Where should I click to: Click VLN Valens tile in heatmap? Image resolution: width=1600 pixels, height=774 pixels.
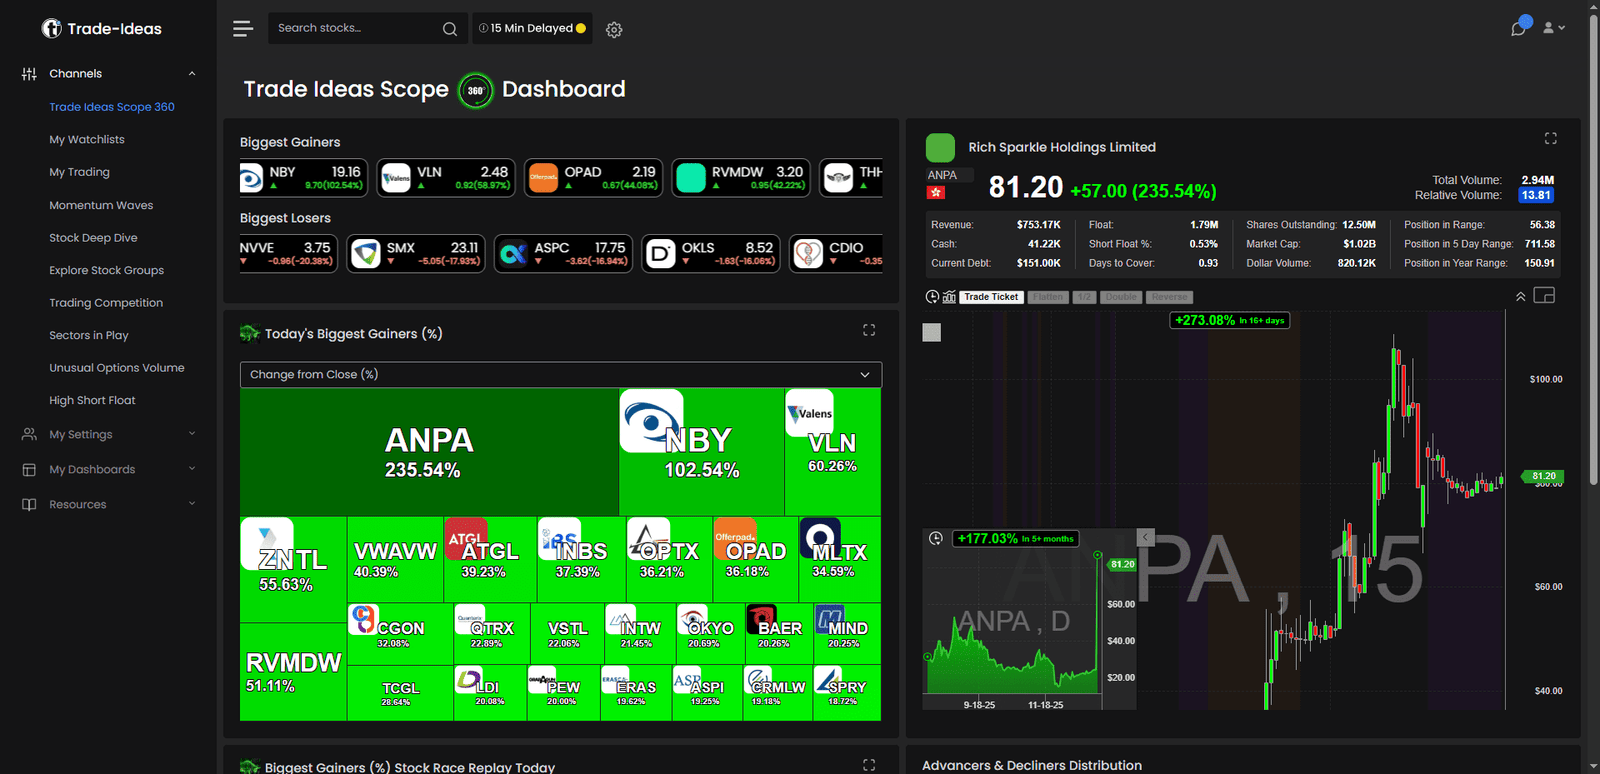tap(832, 452)
